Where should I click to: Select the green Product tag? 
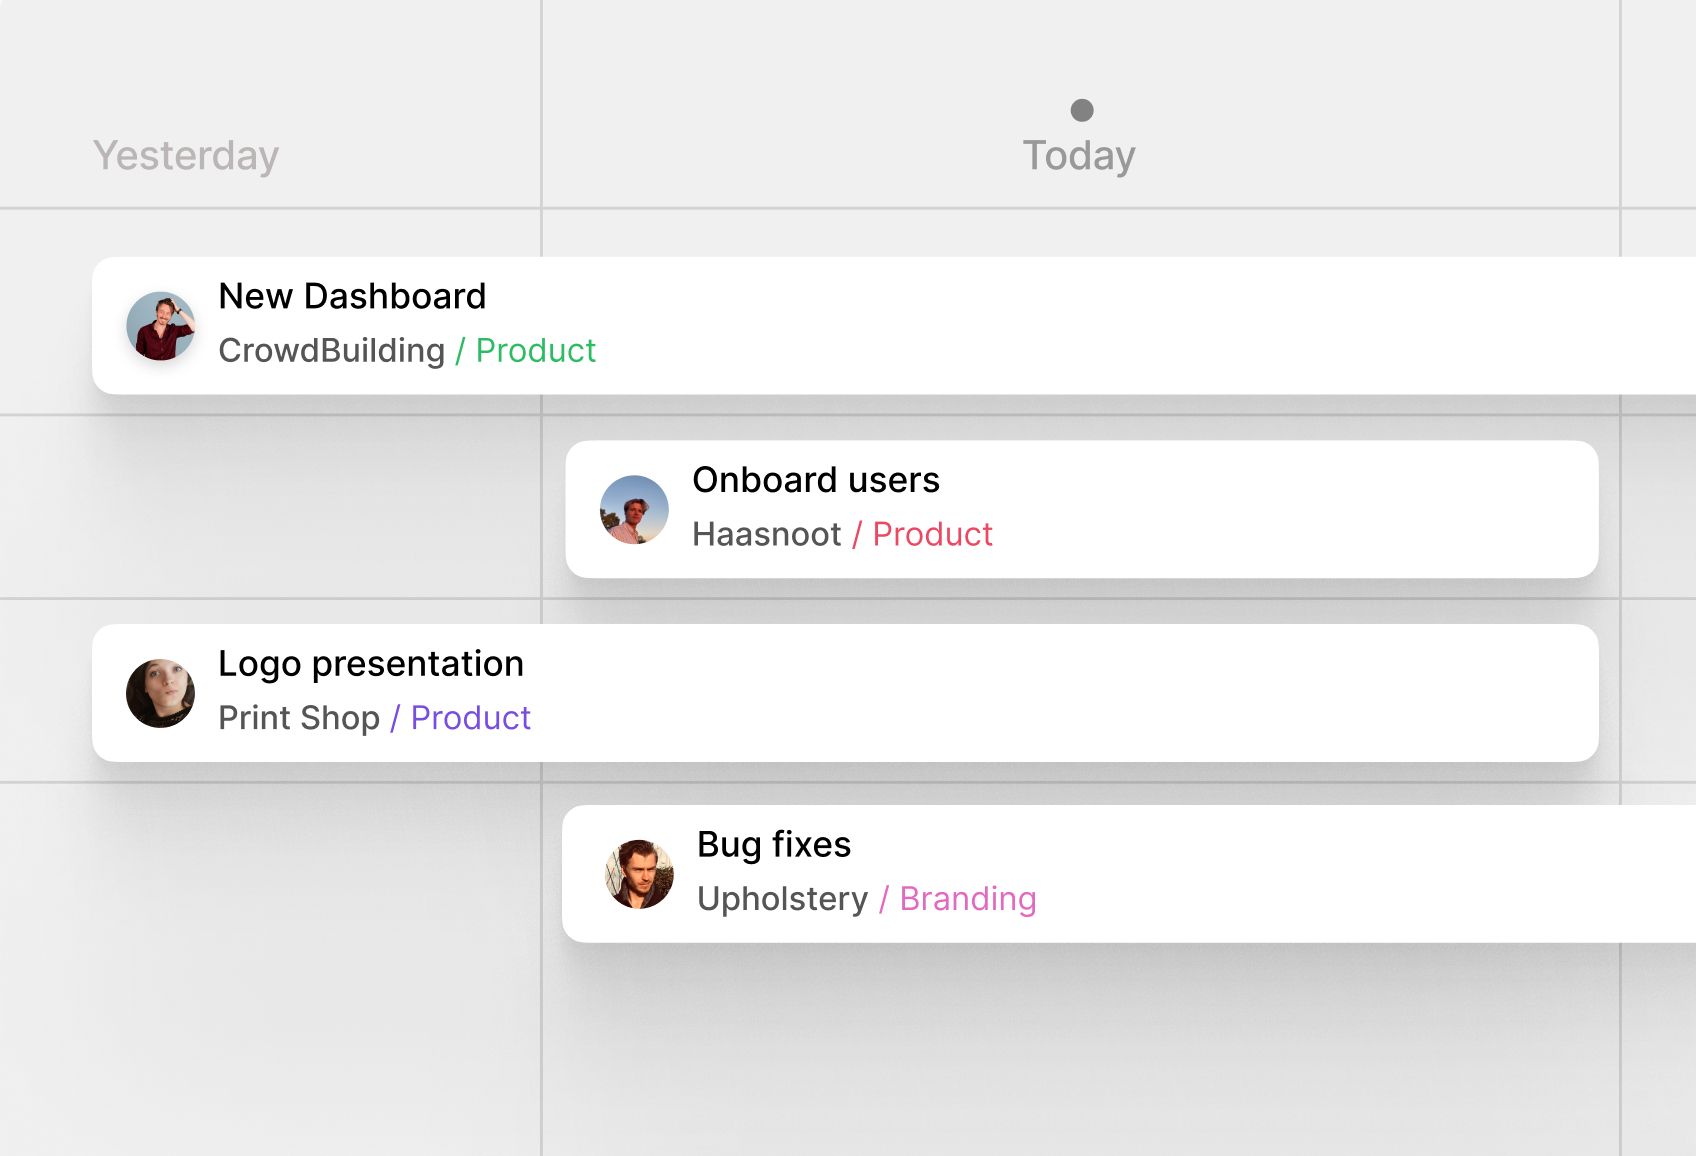click(536, 351)
